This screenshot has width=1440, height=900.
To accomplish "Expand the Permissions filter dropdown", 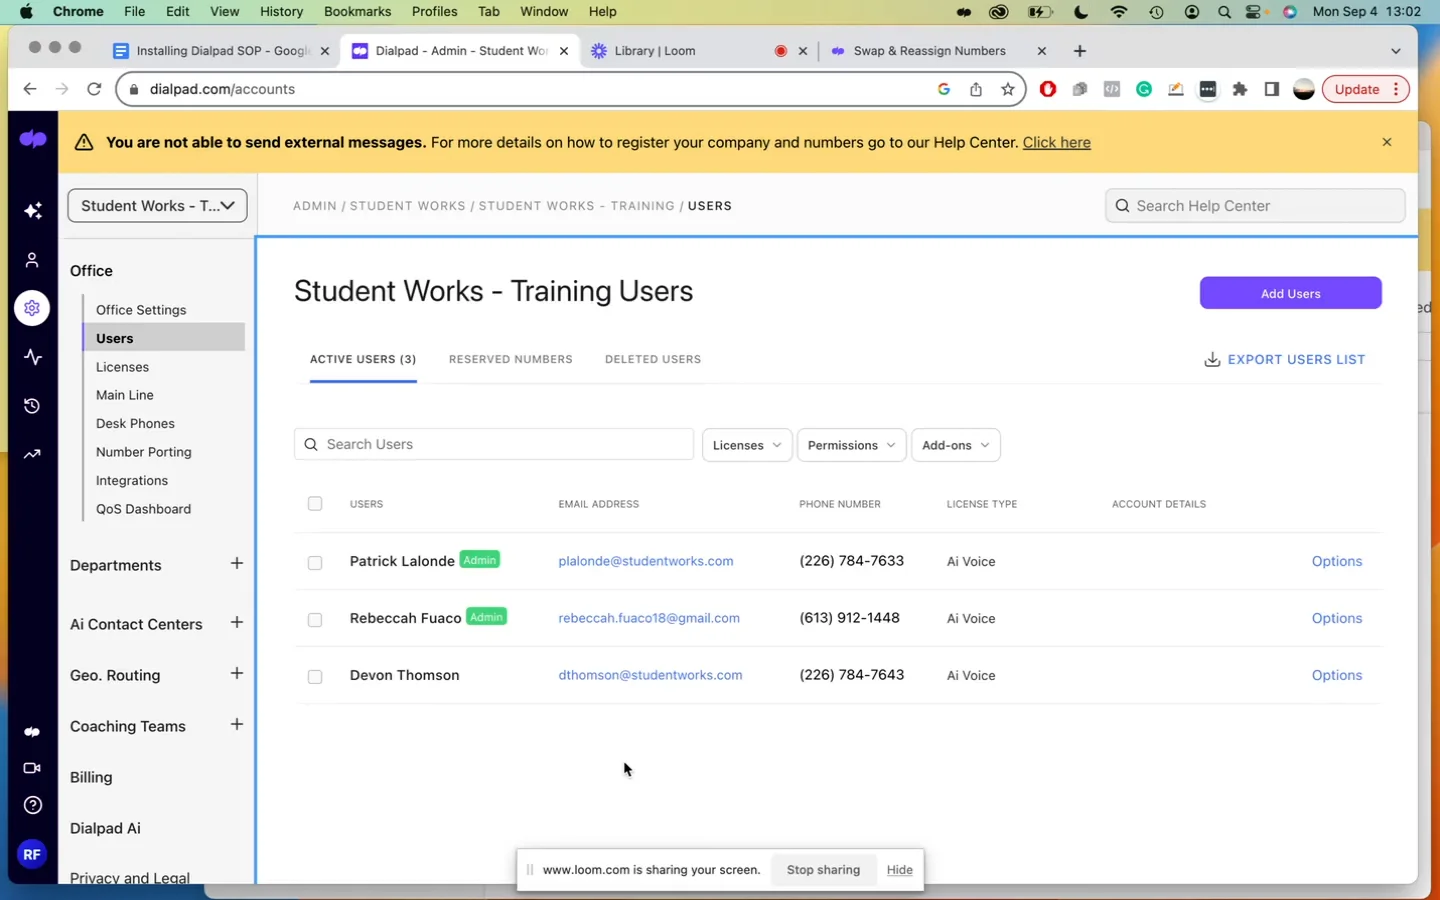I will tap(851, 445).
